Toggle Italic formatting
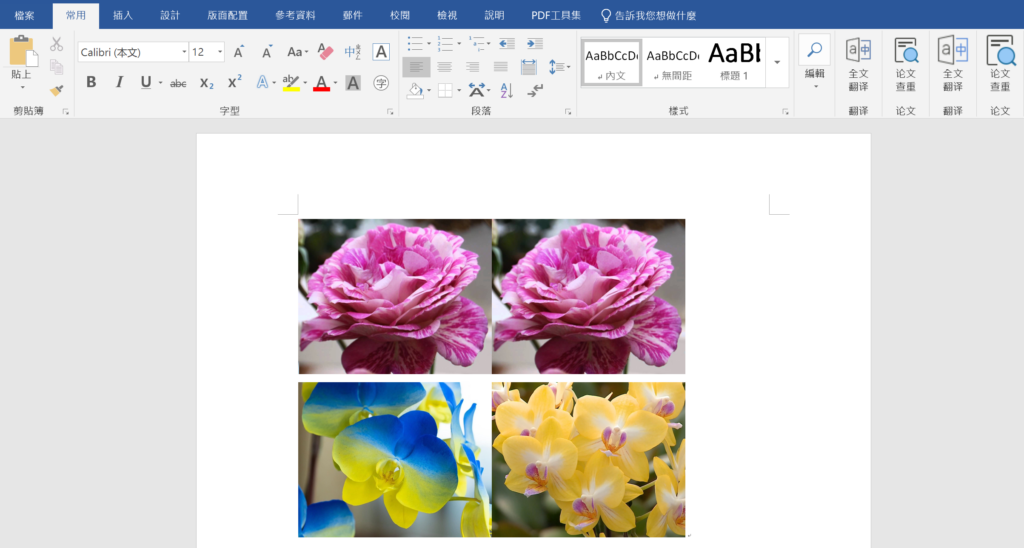 119,83
